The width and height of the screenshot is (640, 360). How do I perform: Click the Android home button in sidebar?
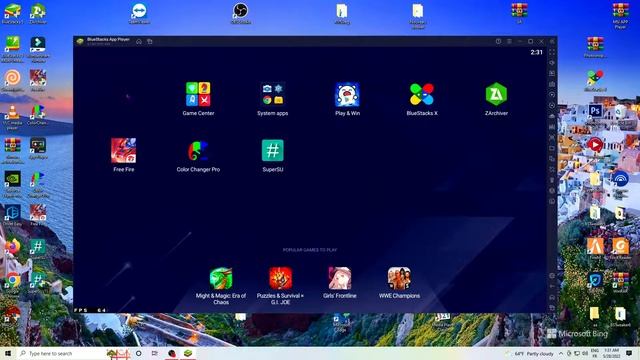point(552,297)
